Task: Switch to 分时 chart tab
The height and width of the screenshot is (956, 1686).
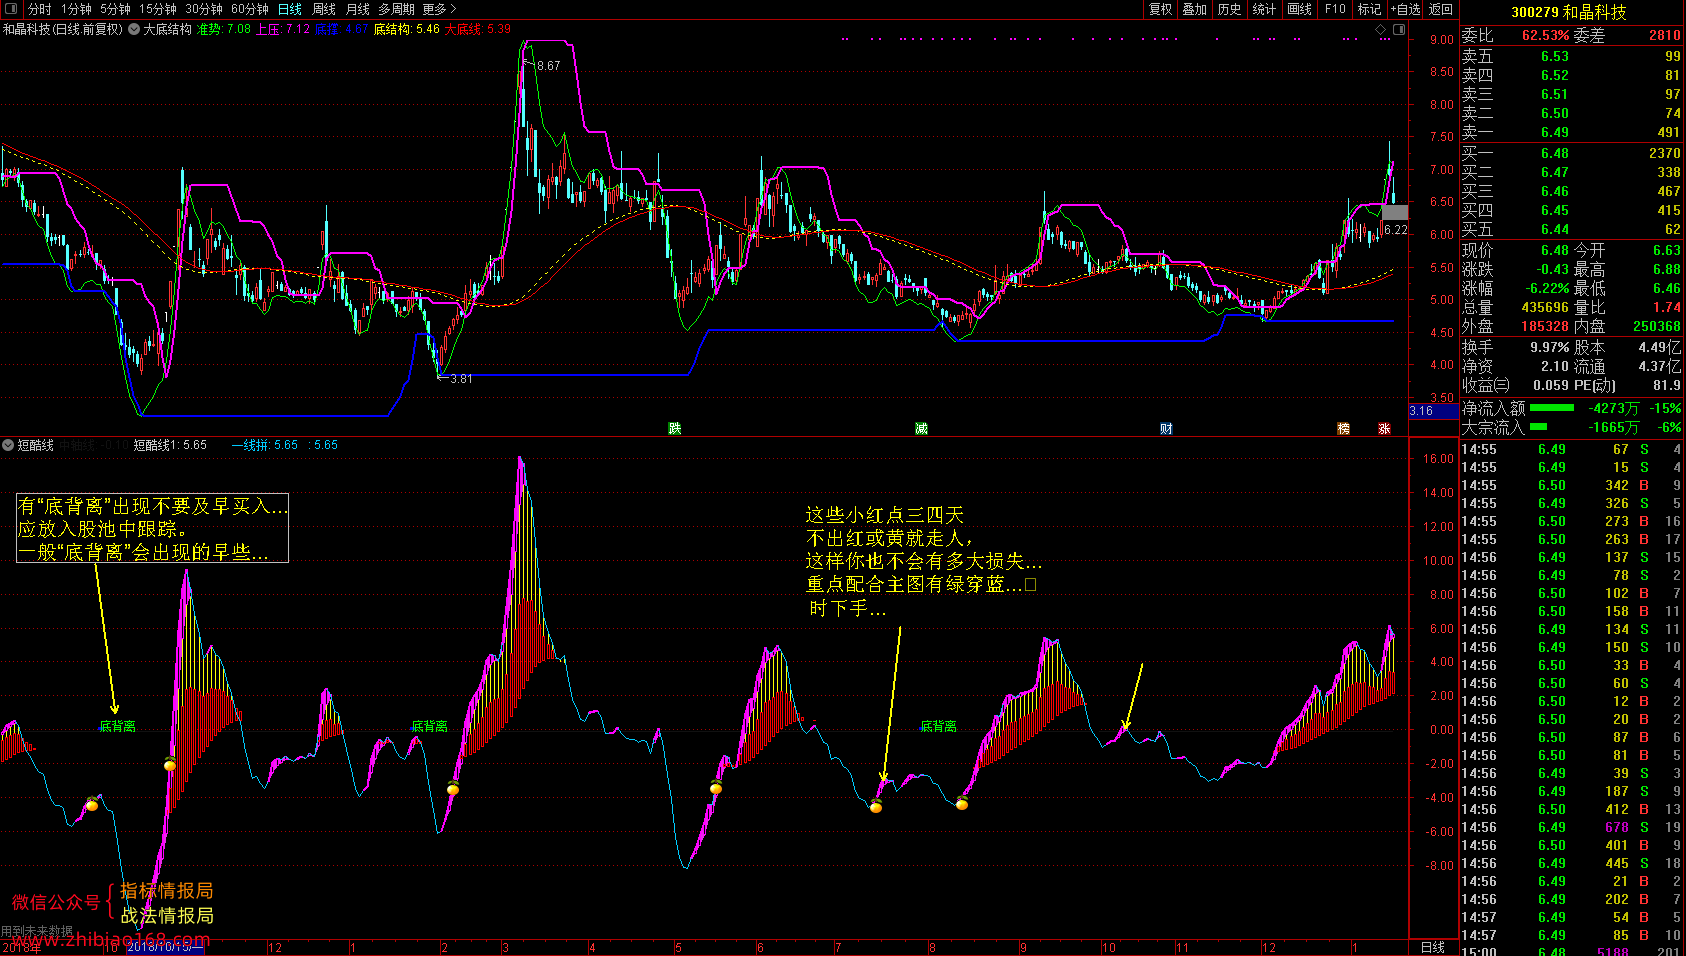Action: tap(39, 9)
